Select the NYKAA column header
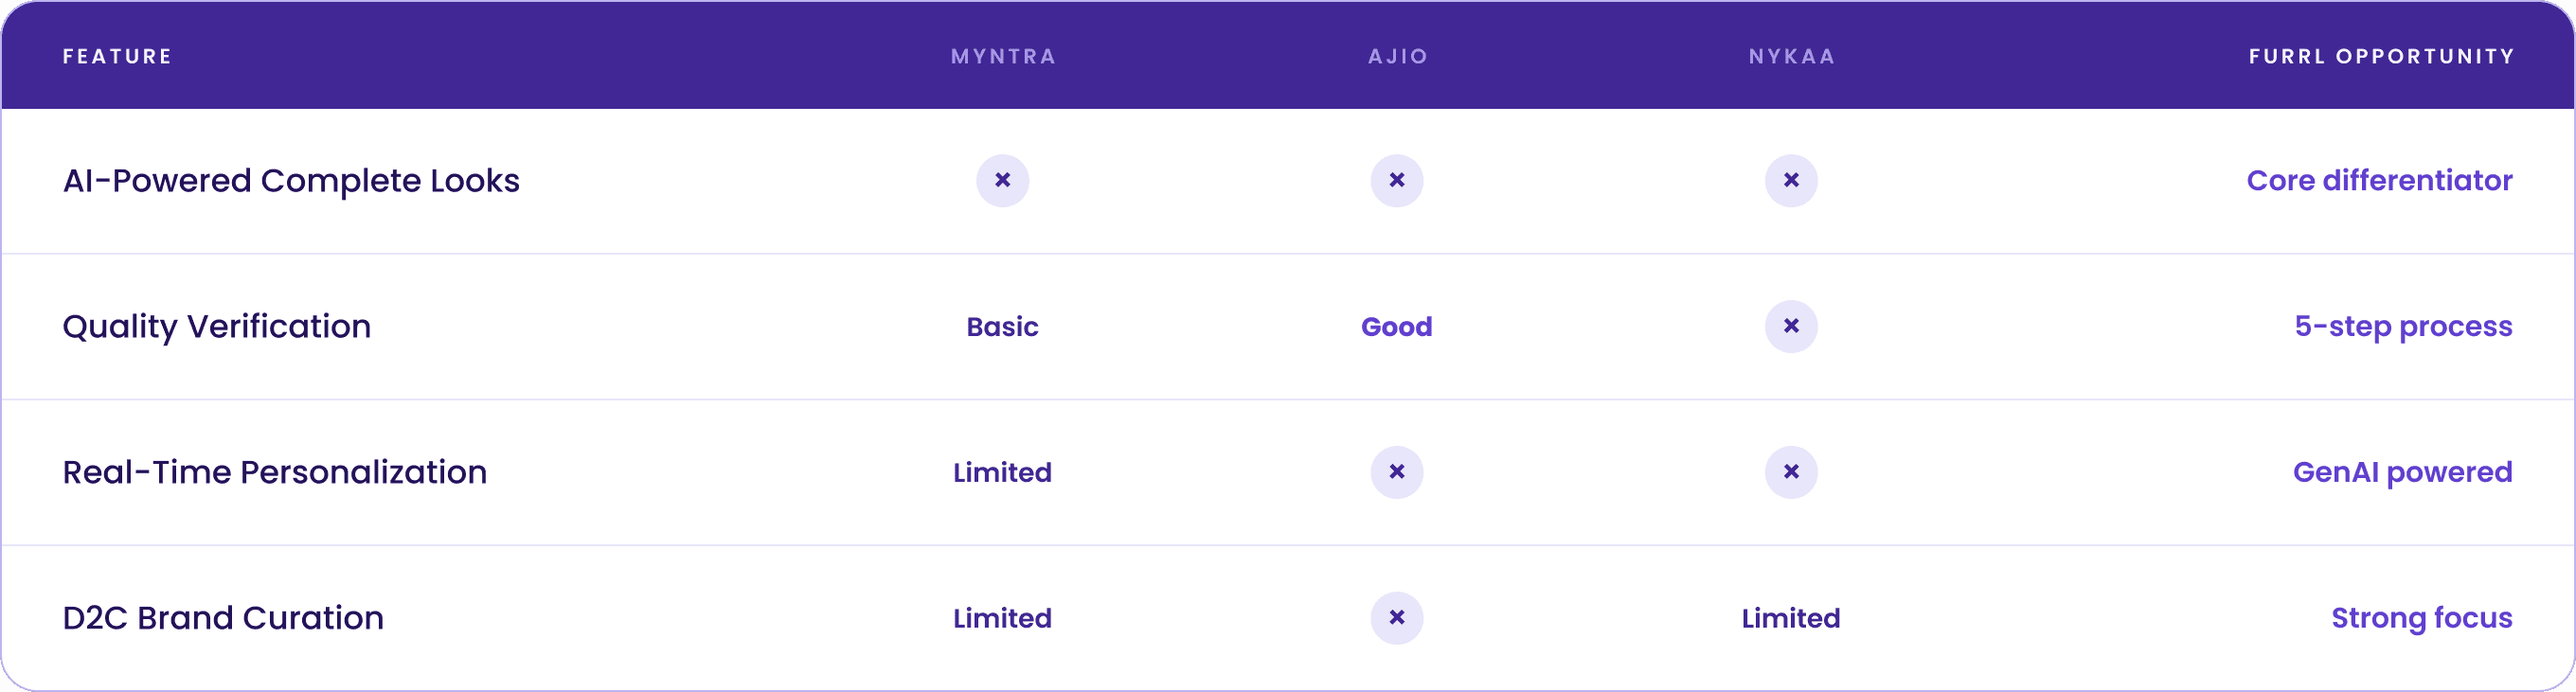Image resolution: width=2576 pixels, height=692 pixels. (1791, 57)
